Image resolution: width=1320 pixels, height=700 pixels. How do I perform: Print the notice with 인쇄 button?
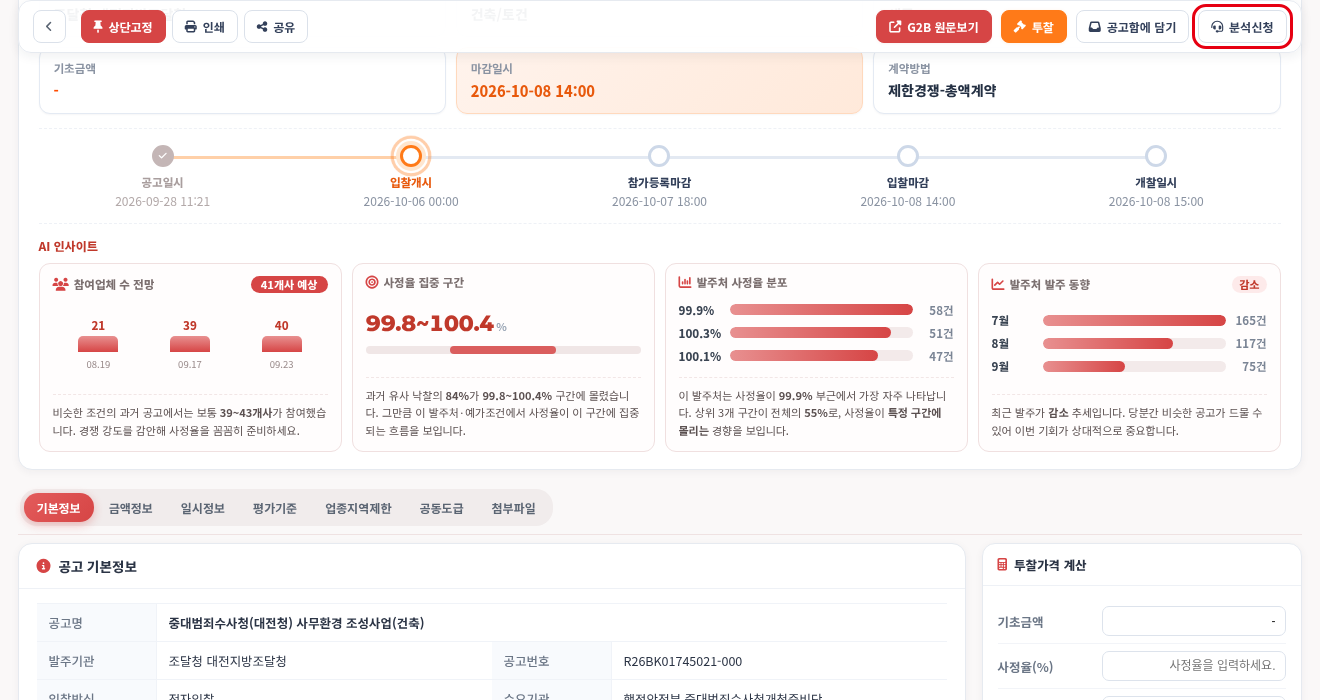(x=204, y=27)
